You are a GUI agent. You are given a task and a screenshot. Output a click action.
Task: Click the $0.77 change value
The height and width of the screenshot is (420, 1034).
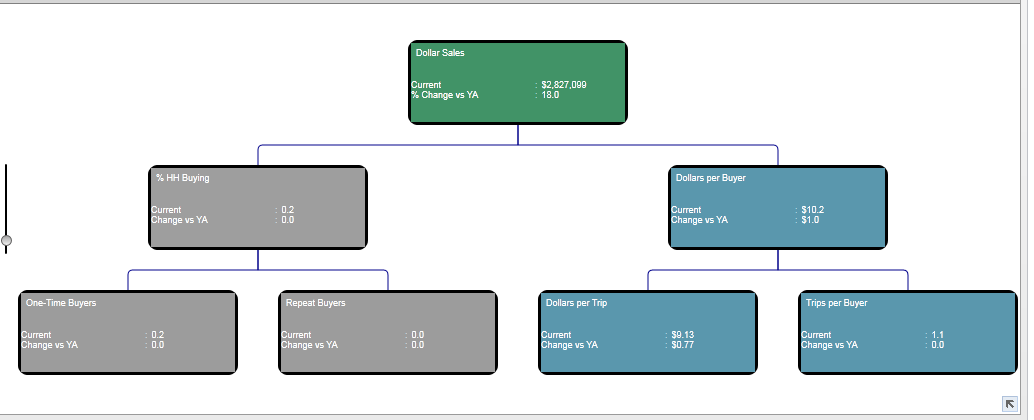[x=682, y=345]
